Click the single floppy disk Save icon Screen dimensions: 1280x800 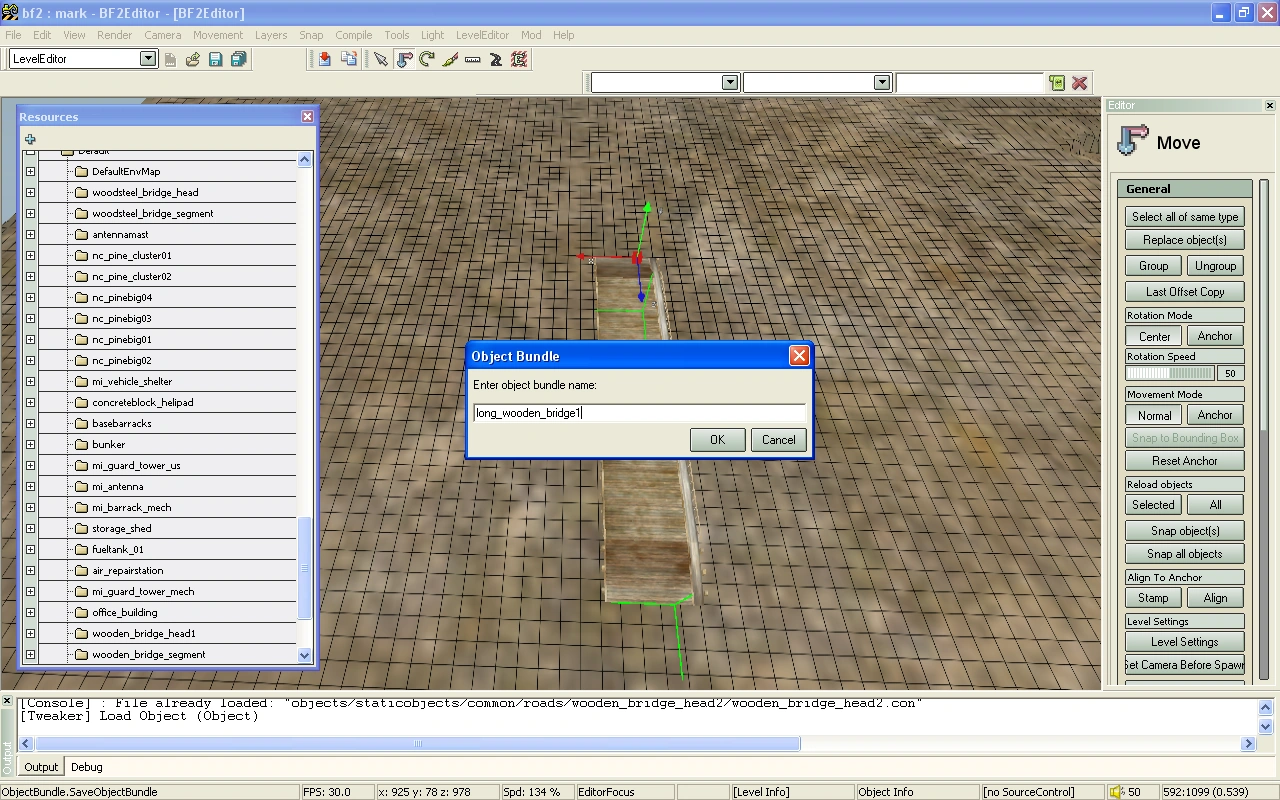pos(215,60)
